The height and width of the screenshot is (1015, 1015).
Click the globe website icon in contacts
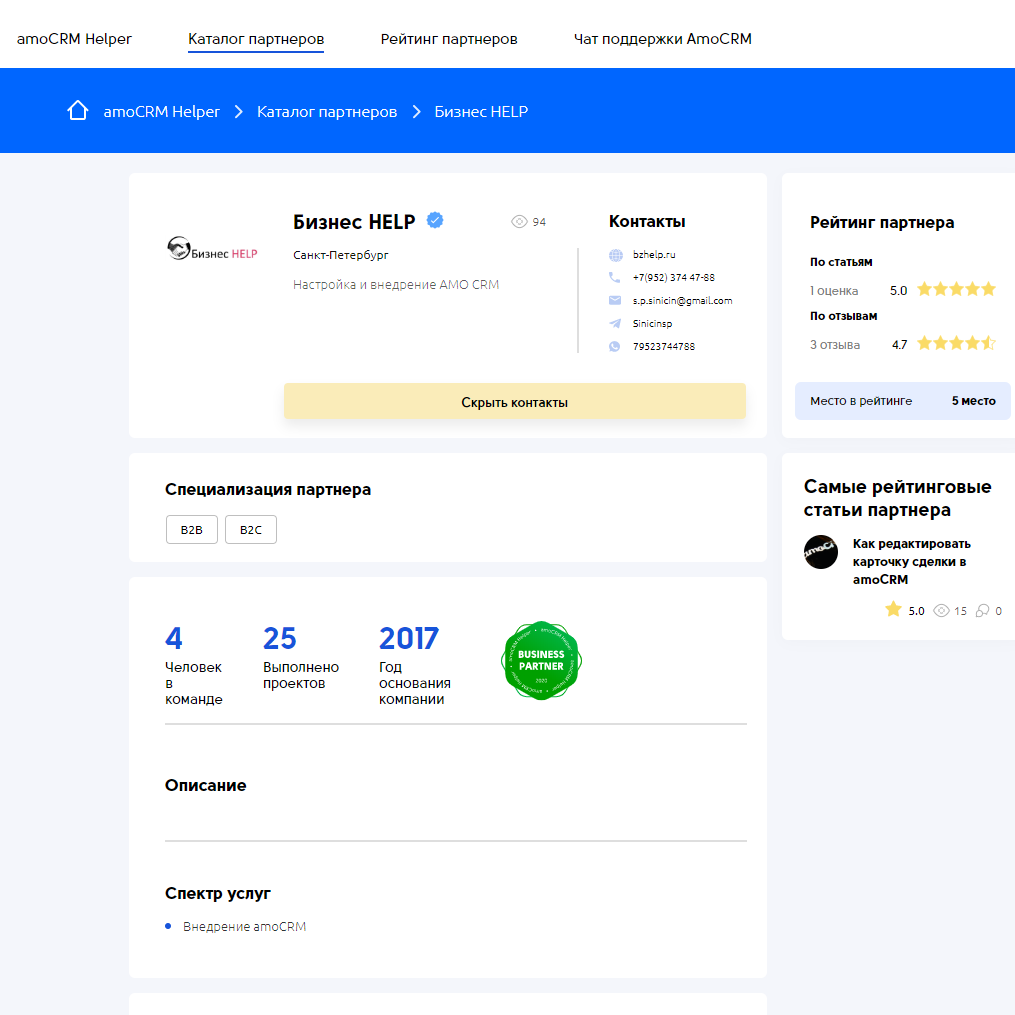click(x=616, y=255)
